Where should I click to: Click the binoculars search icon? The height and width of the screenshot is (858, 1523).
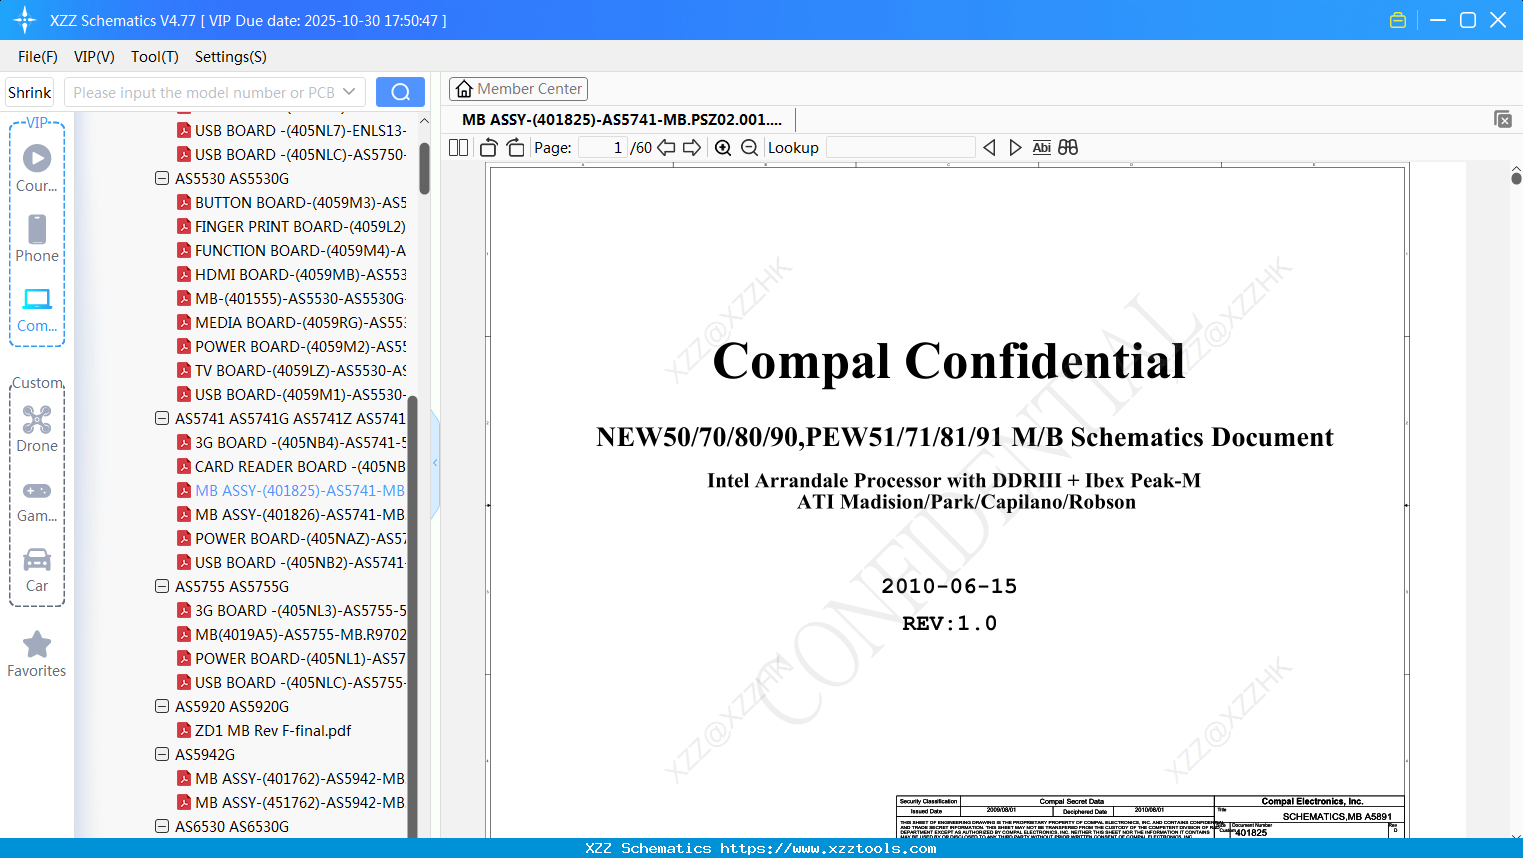1068,148
